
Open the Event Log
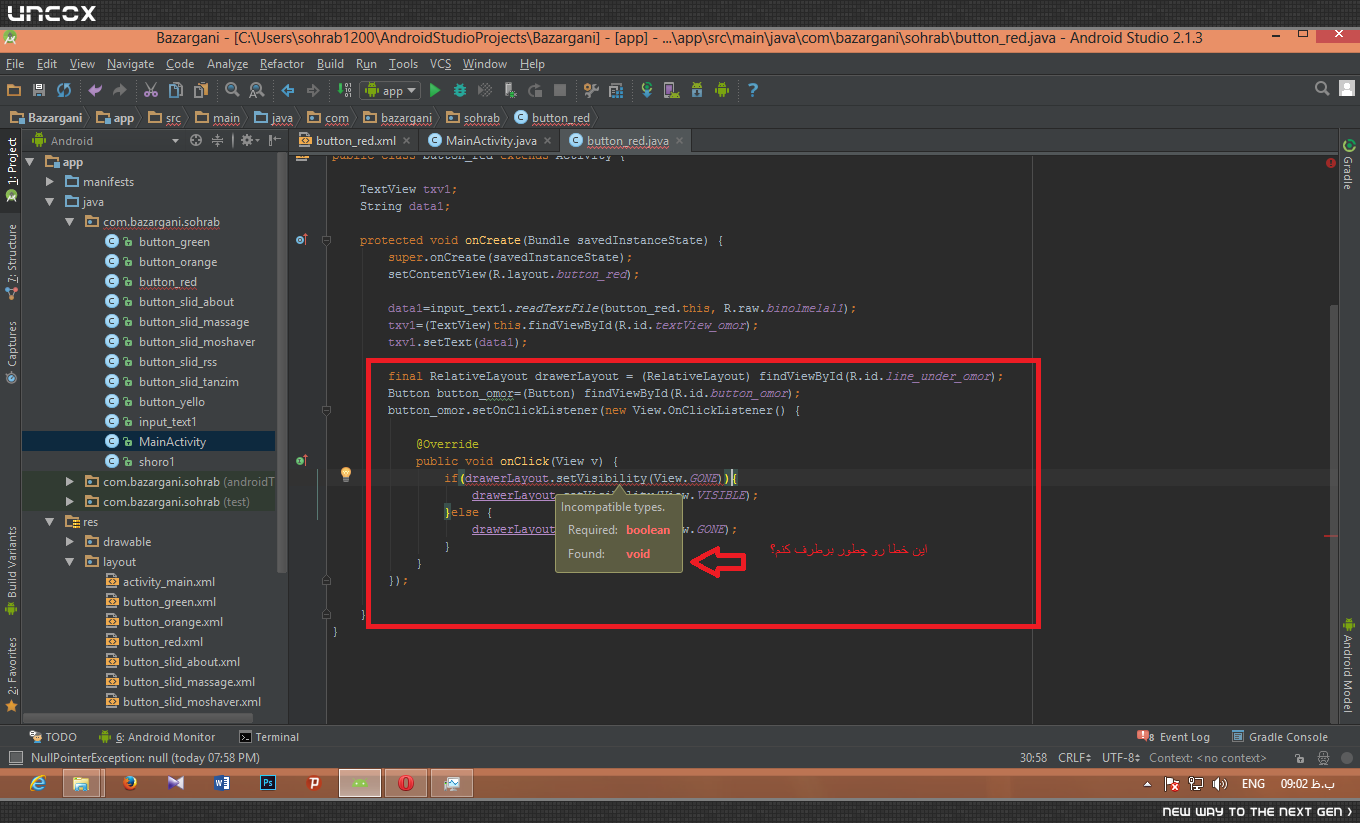[1174, 737]
